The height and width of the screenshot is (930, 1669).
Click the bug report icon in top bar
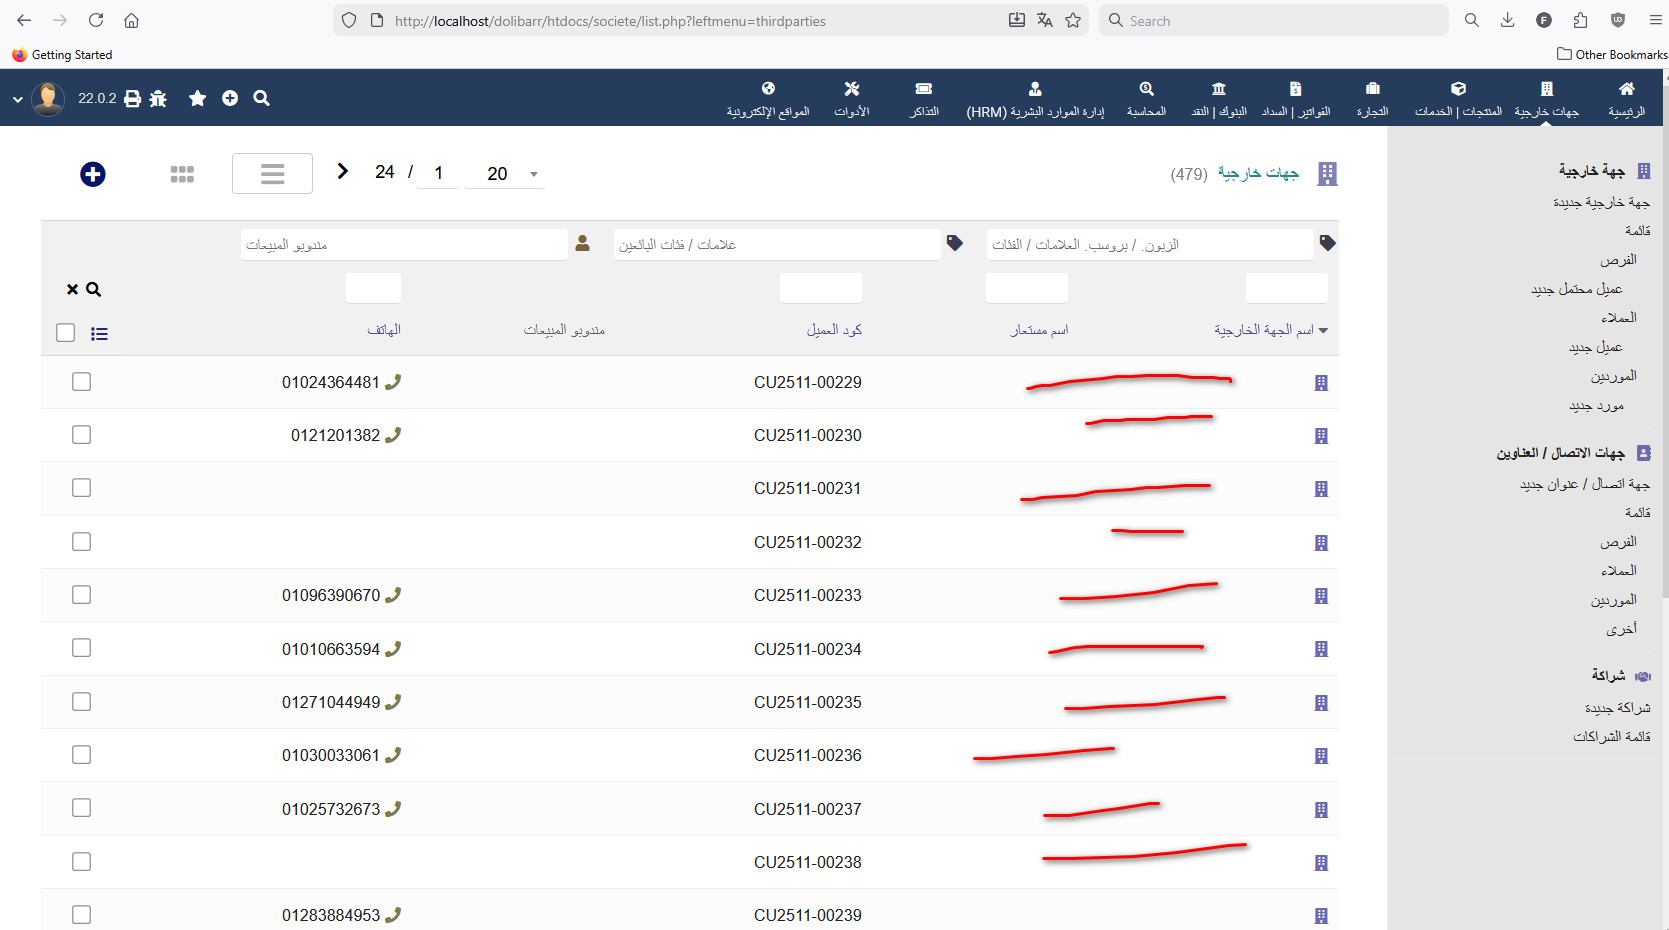(158, 98)
